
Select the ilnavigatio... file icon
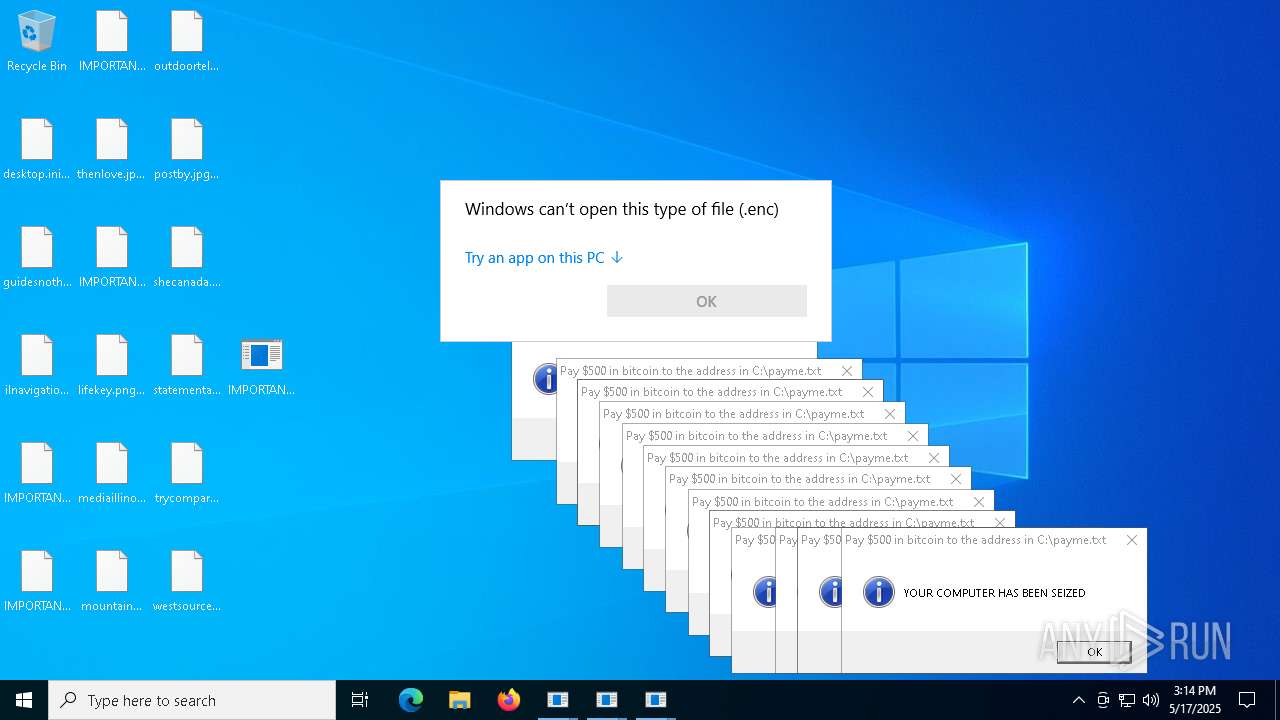pos(37,366)
